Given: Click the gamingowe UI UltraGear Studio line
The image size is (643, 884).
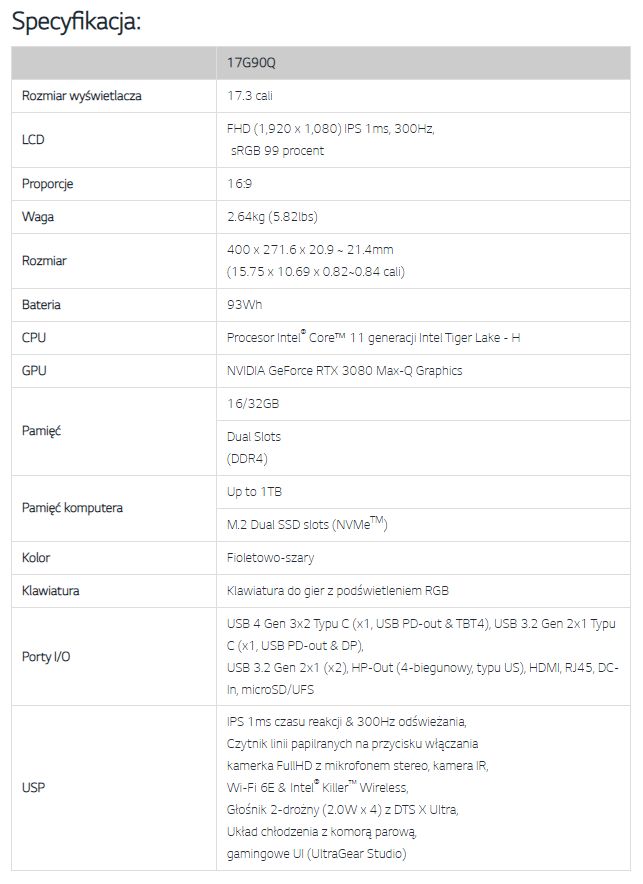Looking at the screenshot, I should pos(317,853).
